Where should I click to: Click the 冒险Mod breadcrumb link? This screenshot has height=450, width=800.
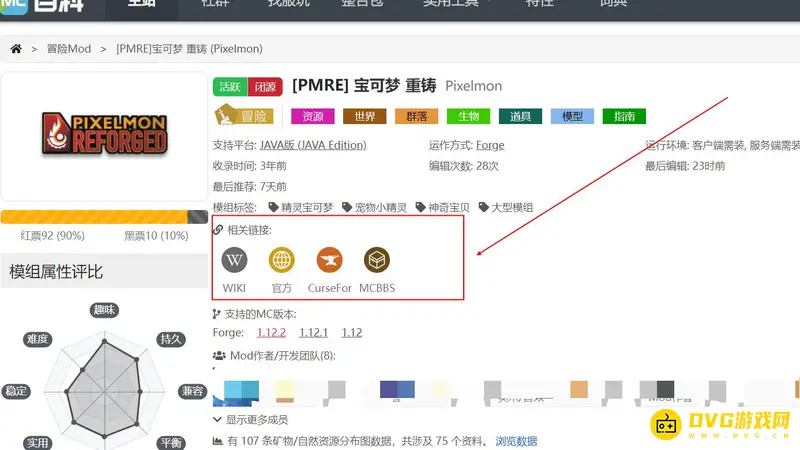(x=69, y=48)
